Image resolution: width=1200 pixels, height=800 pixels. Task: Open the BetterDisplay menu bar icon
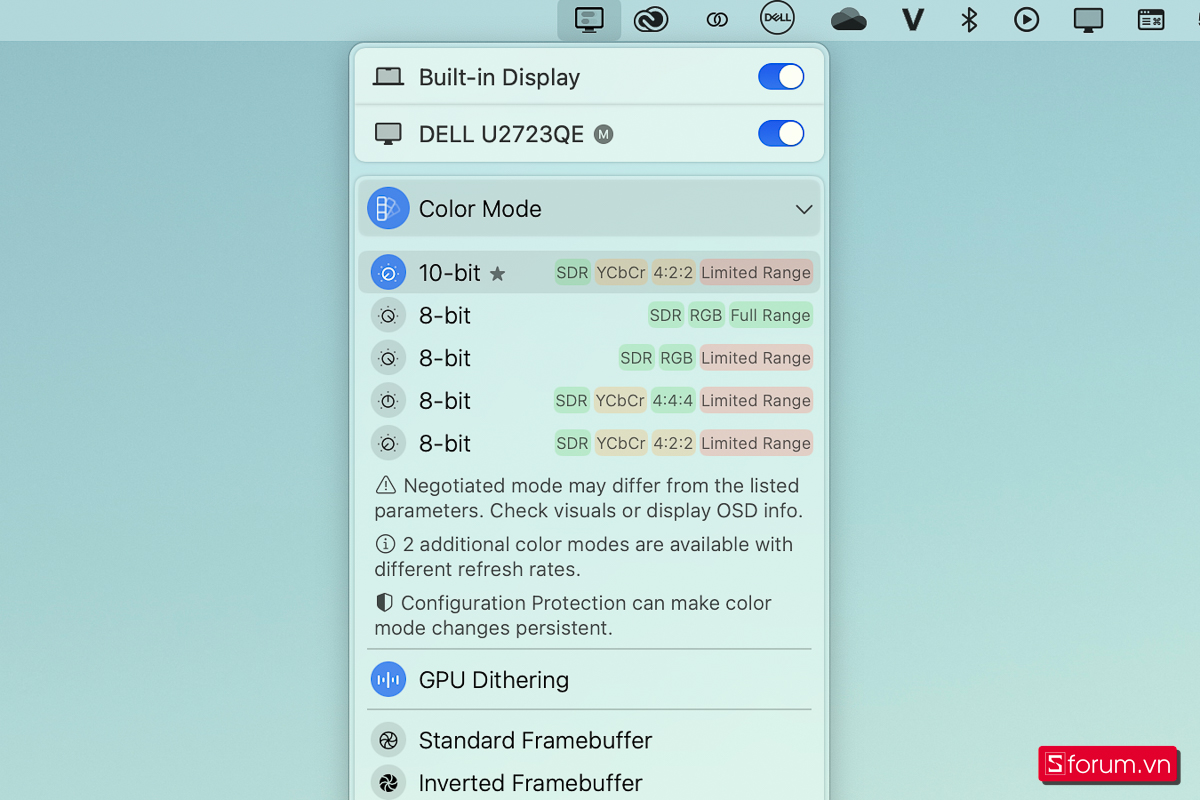pyautogui.click(x=589, y=19)
